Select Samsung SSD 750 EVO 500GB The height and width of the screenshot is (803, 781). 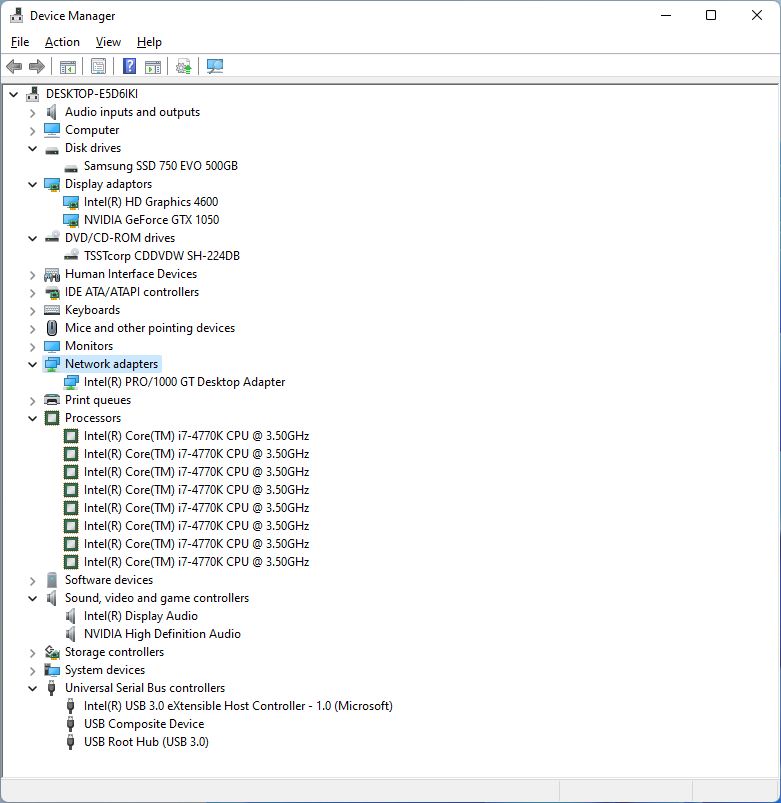tap(160, 166)
